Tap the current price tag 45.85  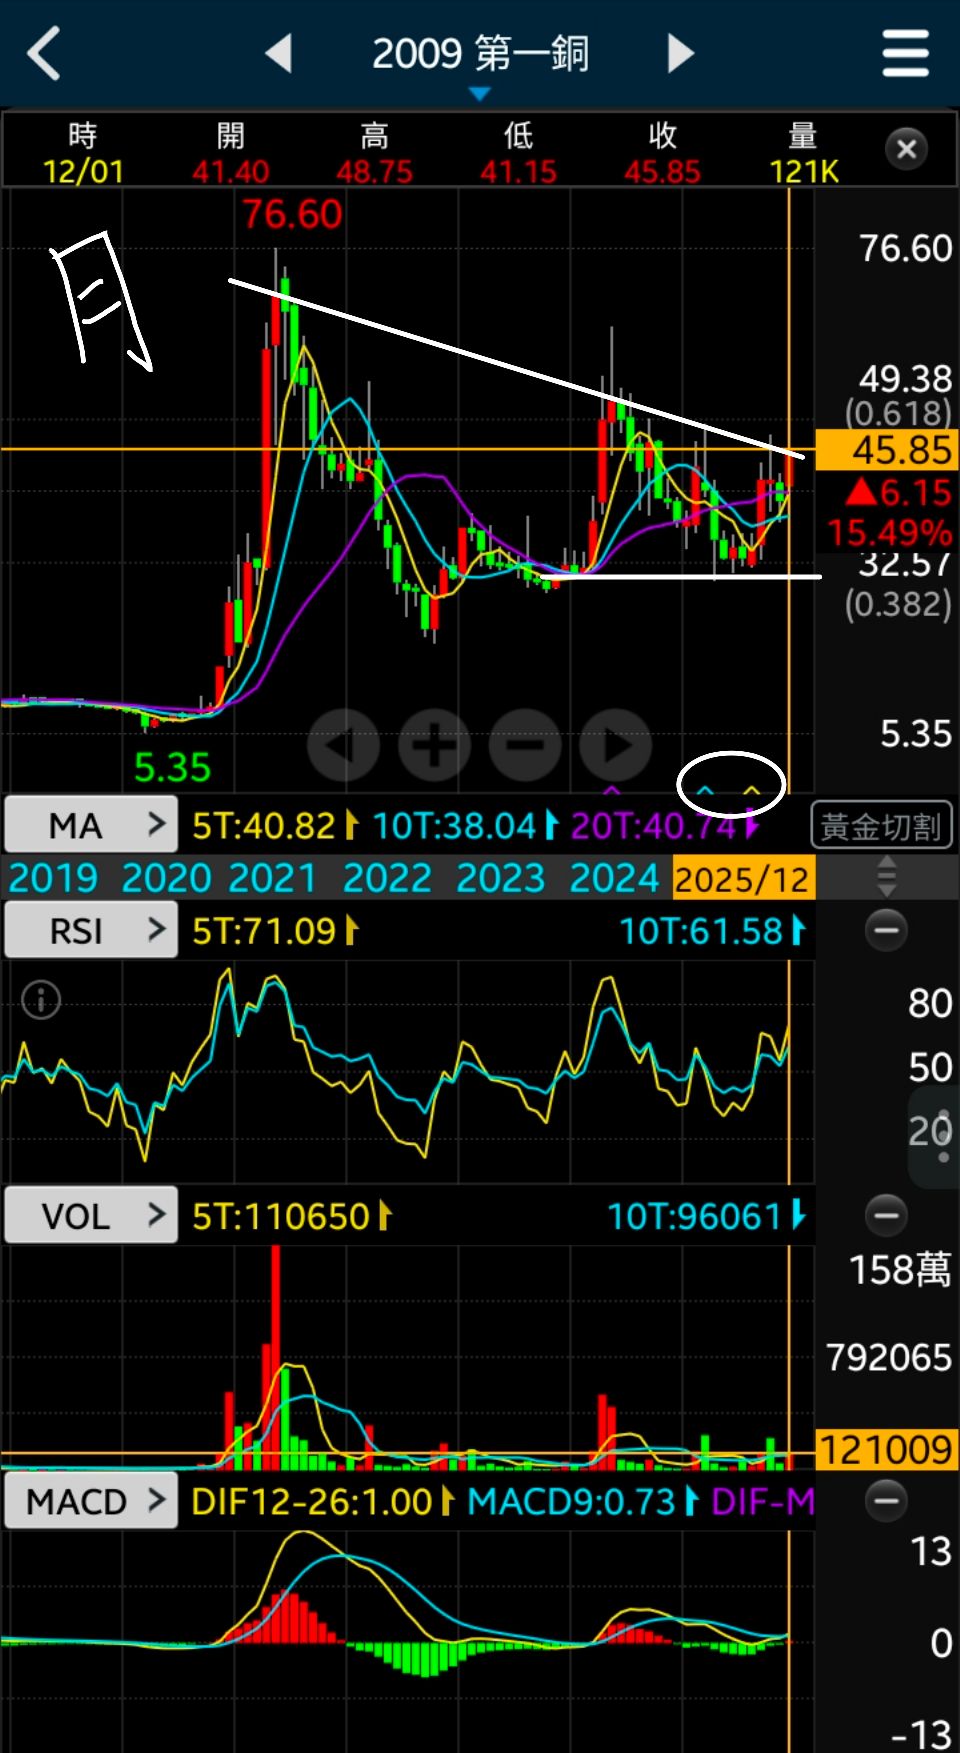click(x=887, y=450)
